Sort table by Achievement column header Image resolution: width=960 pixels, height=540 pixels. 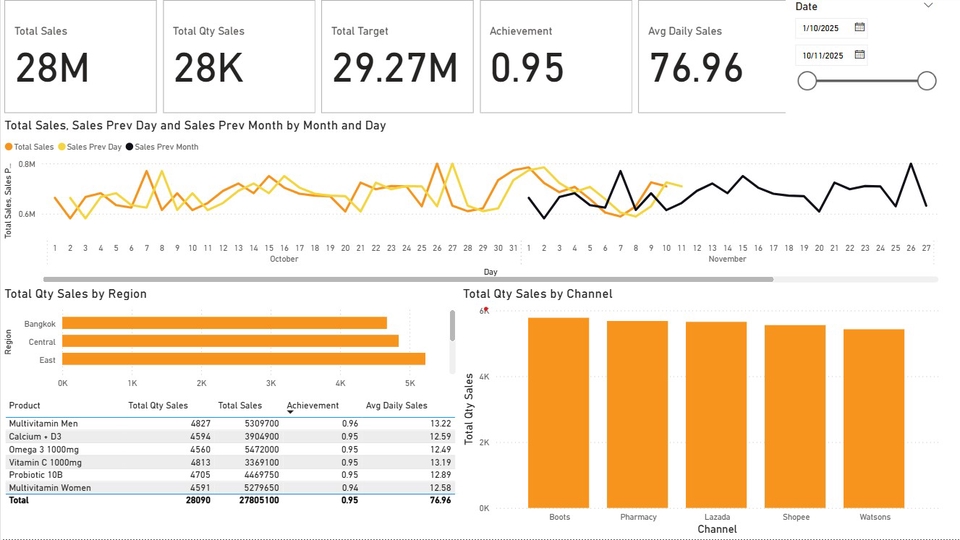click(312, 406)
